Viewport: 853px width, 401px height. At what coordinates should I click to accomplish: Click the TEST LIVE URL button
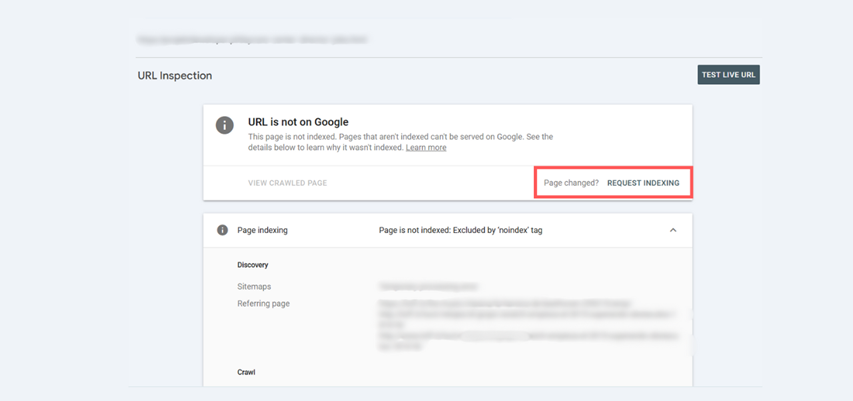pyautogui.click(x=728, y=75)
